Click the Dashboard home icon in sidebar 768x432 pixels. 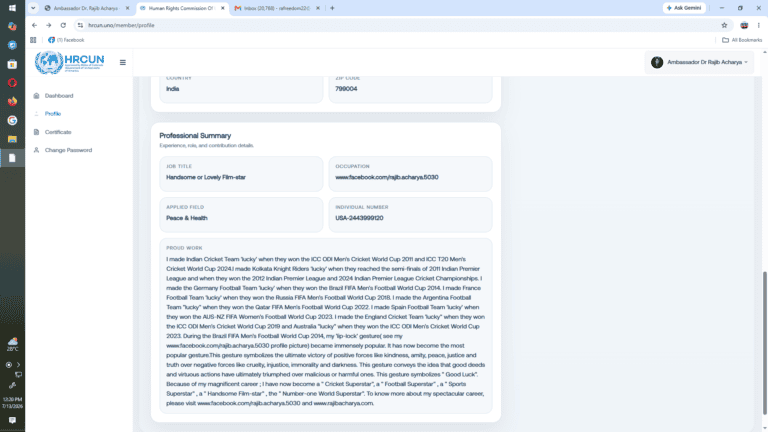click(x=36, y=96)
